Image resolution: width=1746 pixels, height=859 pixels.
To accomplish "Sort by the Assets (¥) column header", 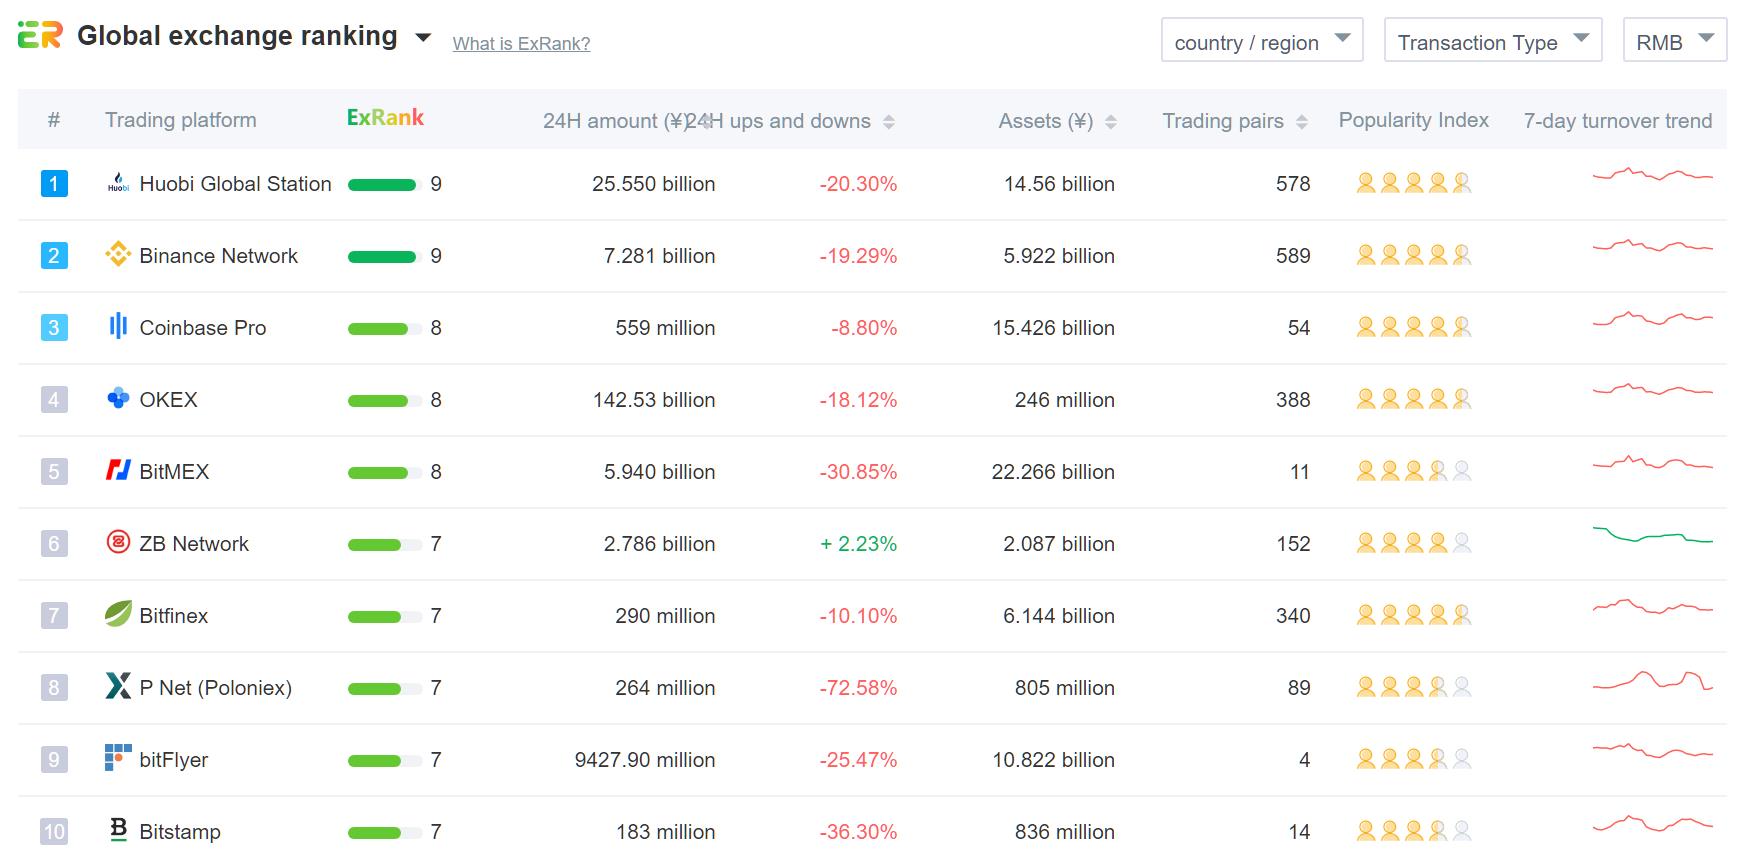I will pyautogui.click(x=1057, y=121).
